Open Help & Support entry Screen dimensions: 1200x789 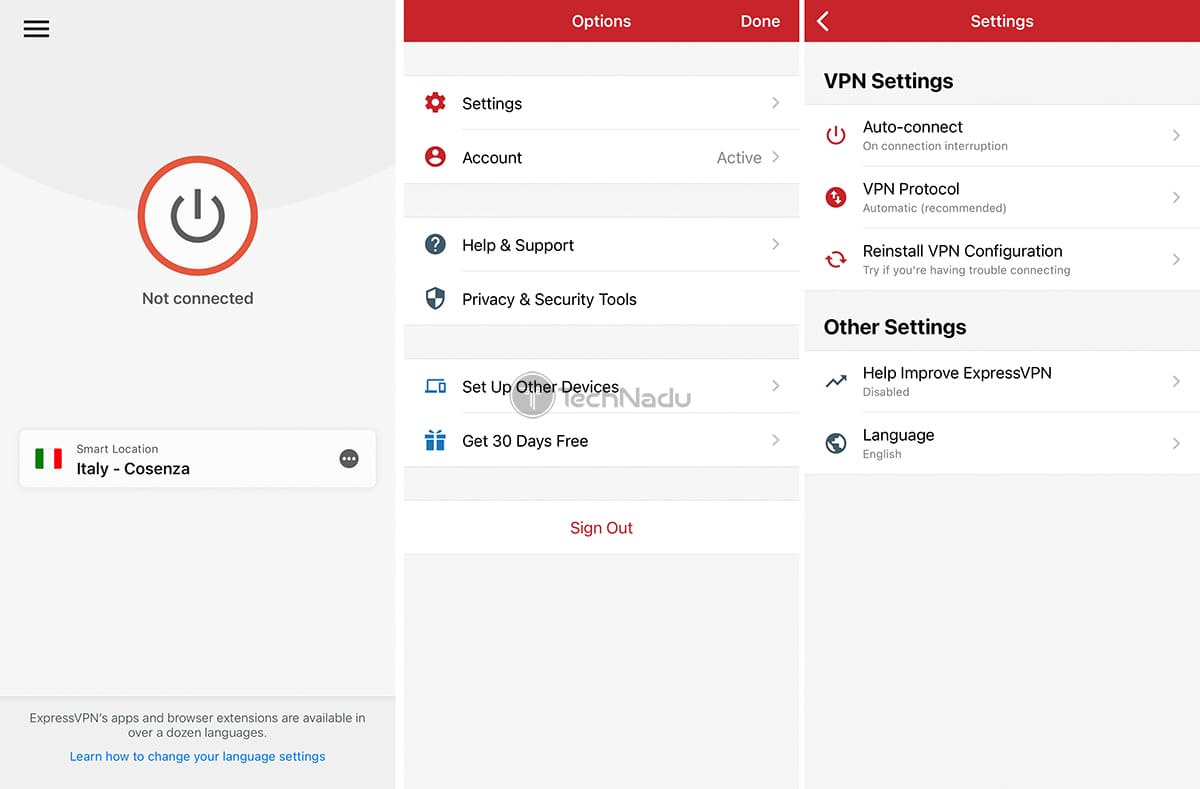(x=602, y=245)
